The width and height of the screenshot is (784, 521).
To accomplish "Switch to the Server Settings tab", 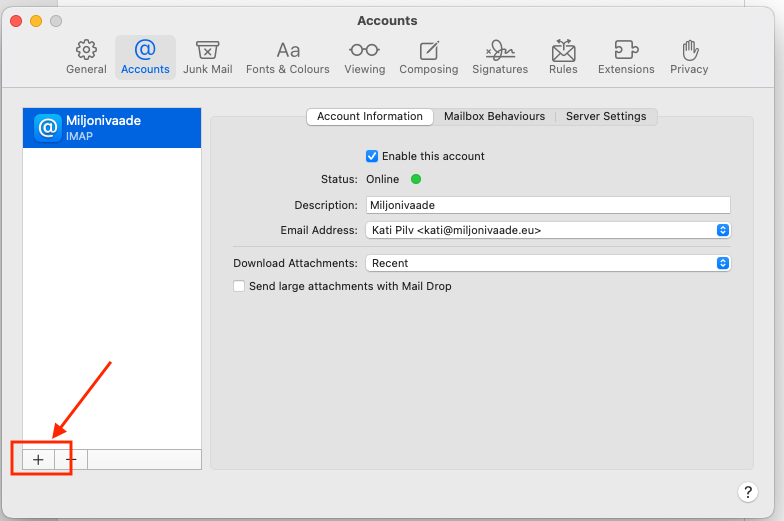I will (606, 116).
